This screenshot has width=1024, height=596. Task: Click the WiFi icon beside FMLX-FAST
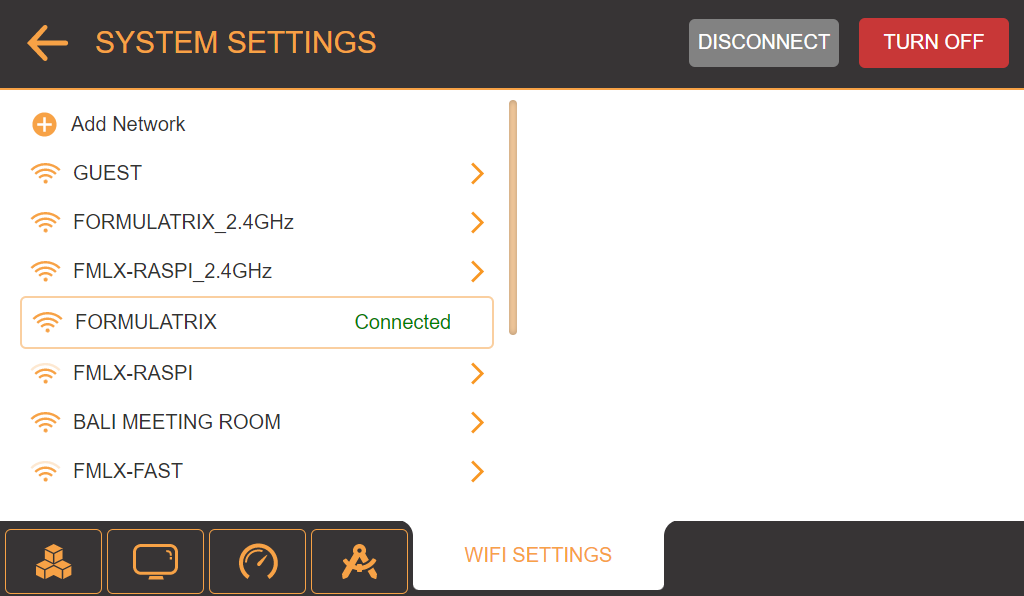(x=45, y=471)
